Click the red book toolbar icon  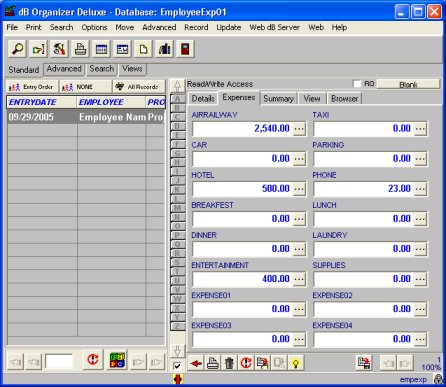coord(185,49)
